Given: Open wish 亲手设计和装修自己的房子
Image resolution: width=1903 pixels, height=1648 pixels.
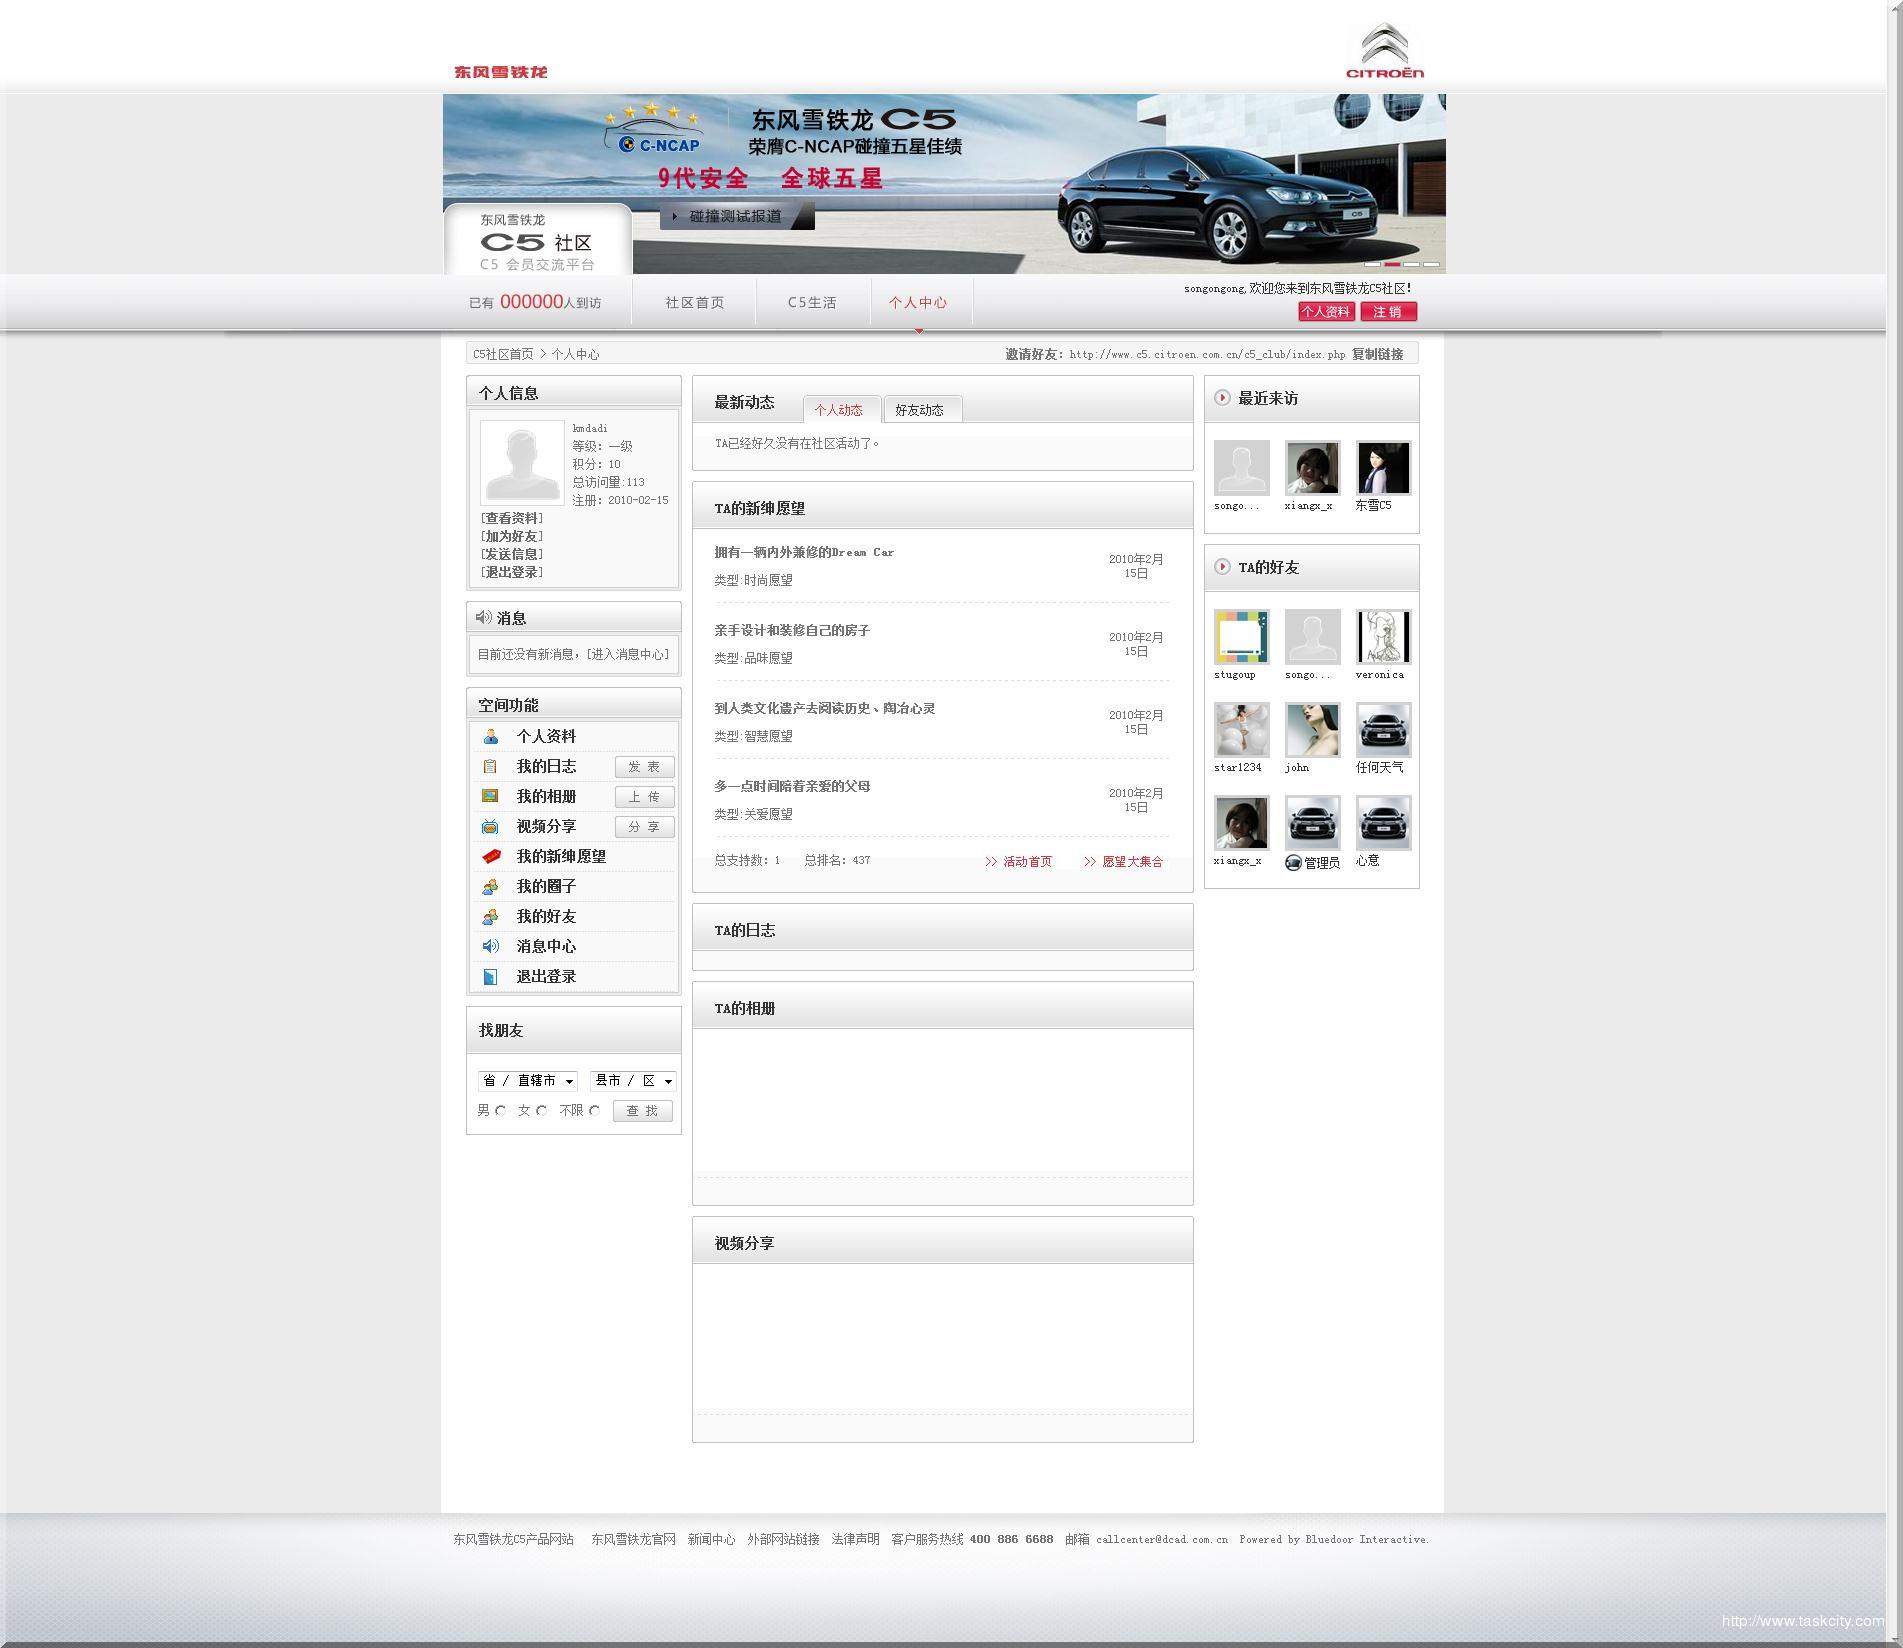Looking at the screenshot, I should [792, 630].
